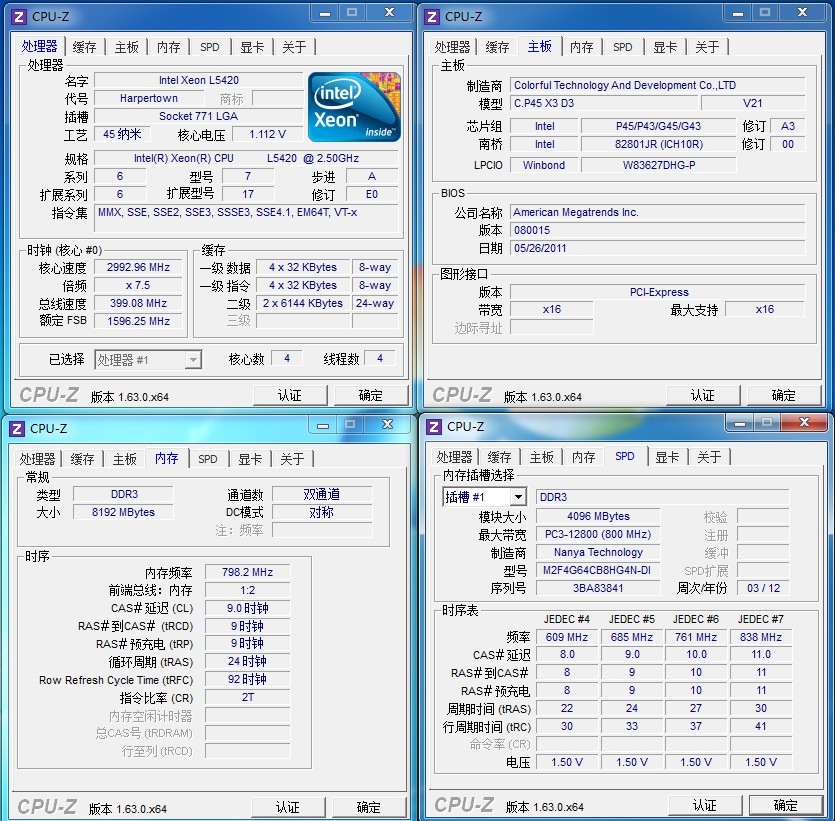The width and height of the screenshot is (835, 821).
Task: Click JEDEC #7 frequency 838 MHz
Action: [761, 637]
